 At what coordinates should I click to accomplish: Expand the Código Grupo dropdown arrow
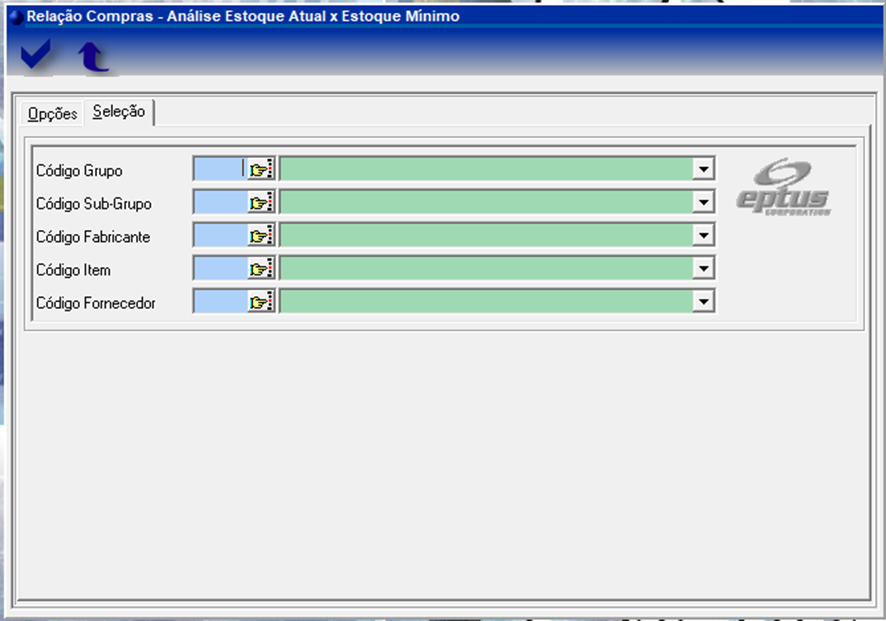(x=704, y=170)
